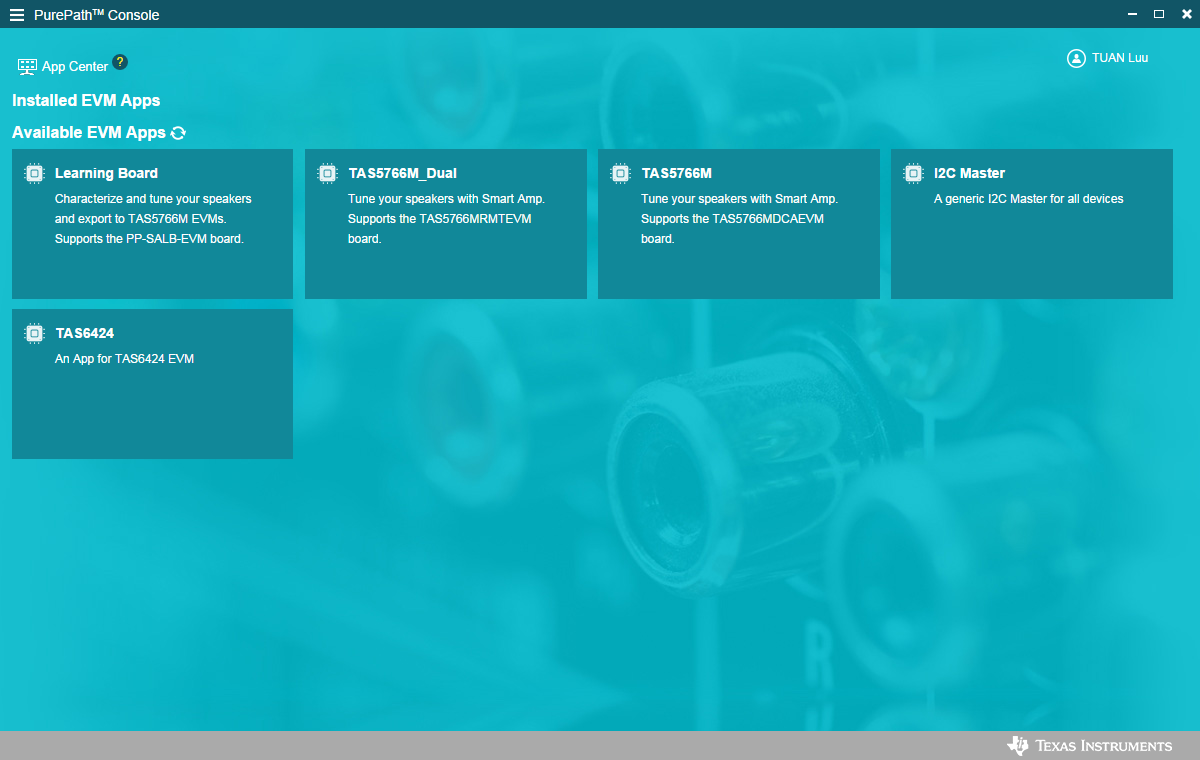Click the TAS6424 chip icon

[x=34, y=333]
